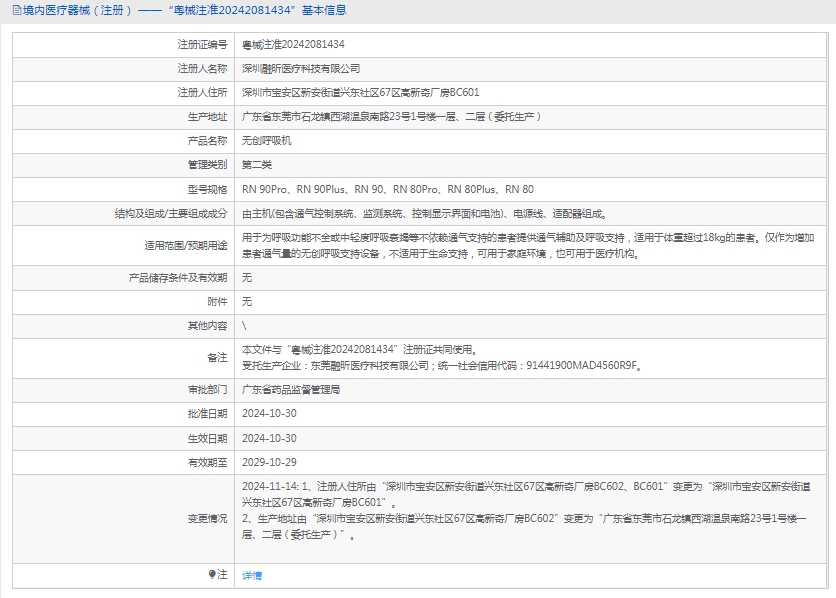Click the 备注 remarks text
Image resolution: width=836 pixels, height=598 pixels.
(440, 357)
